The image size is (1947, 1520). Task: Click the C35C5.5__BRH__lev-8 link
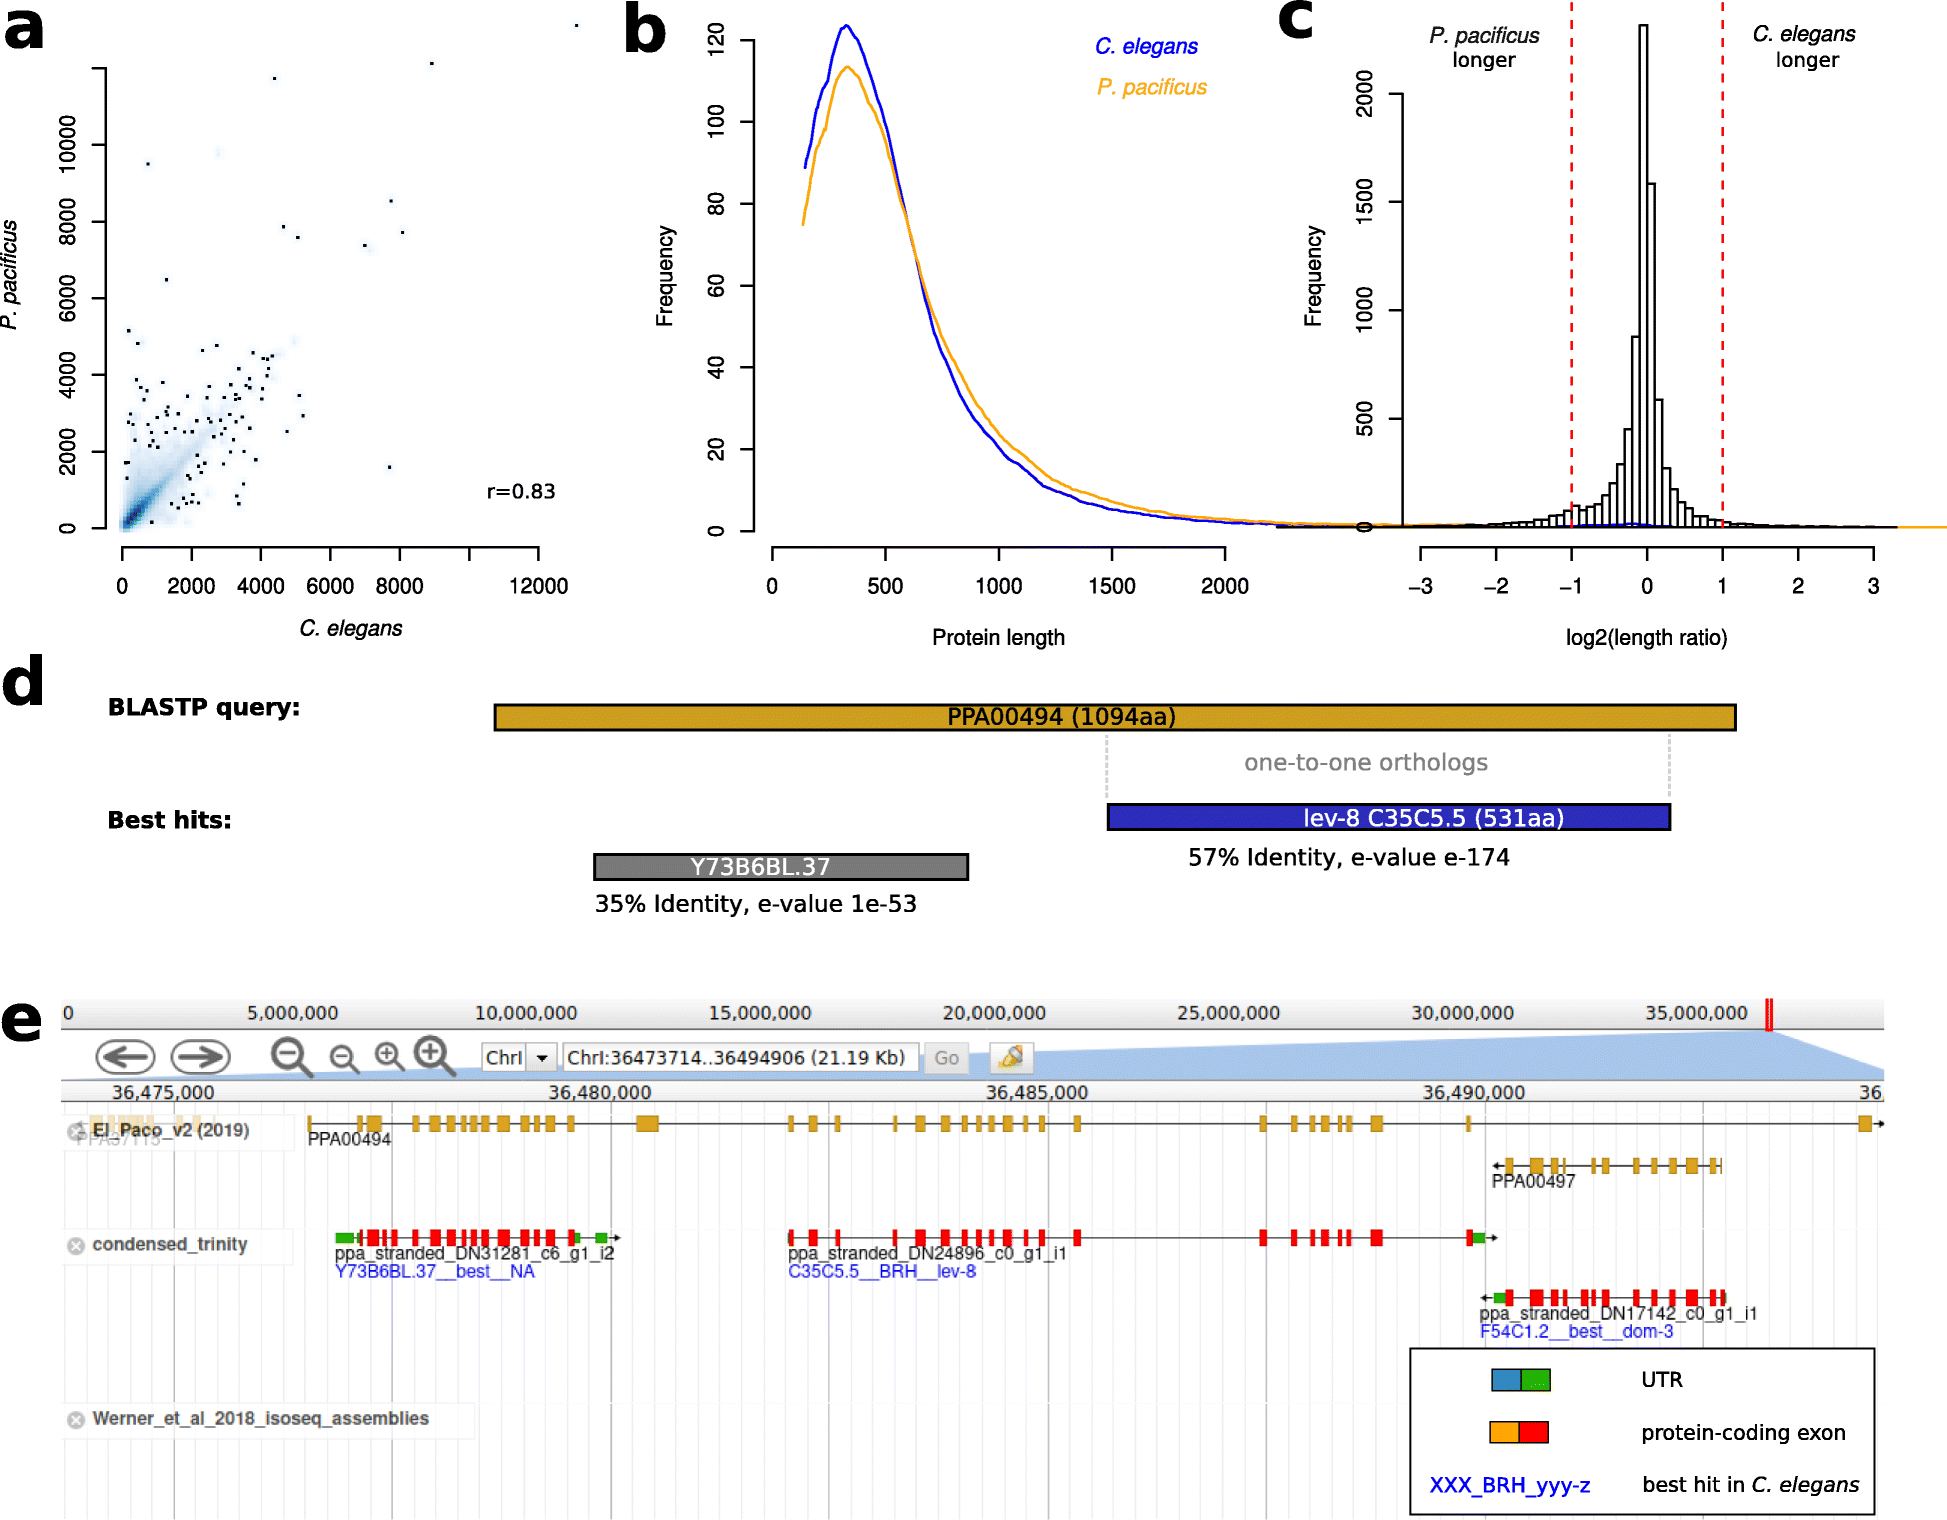tap(882, 1271)
